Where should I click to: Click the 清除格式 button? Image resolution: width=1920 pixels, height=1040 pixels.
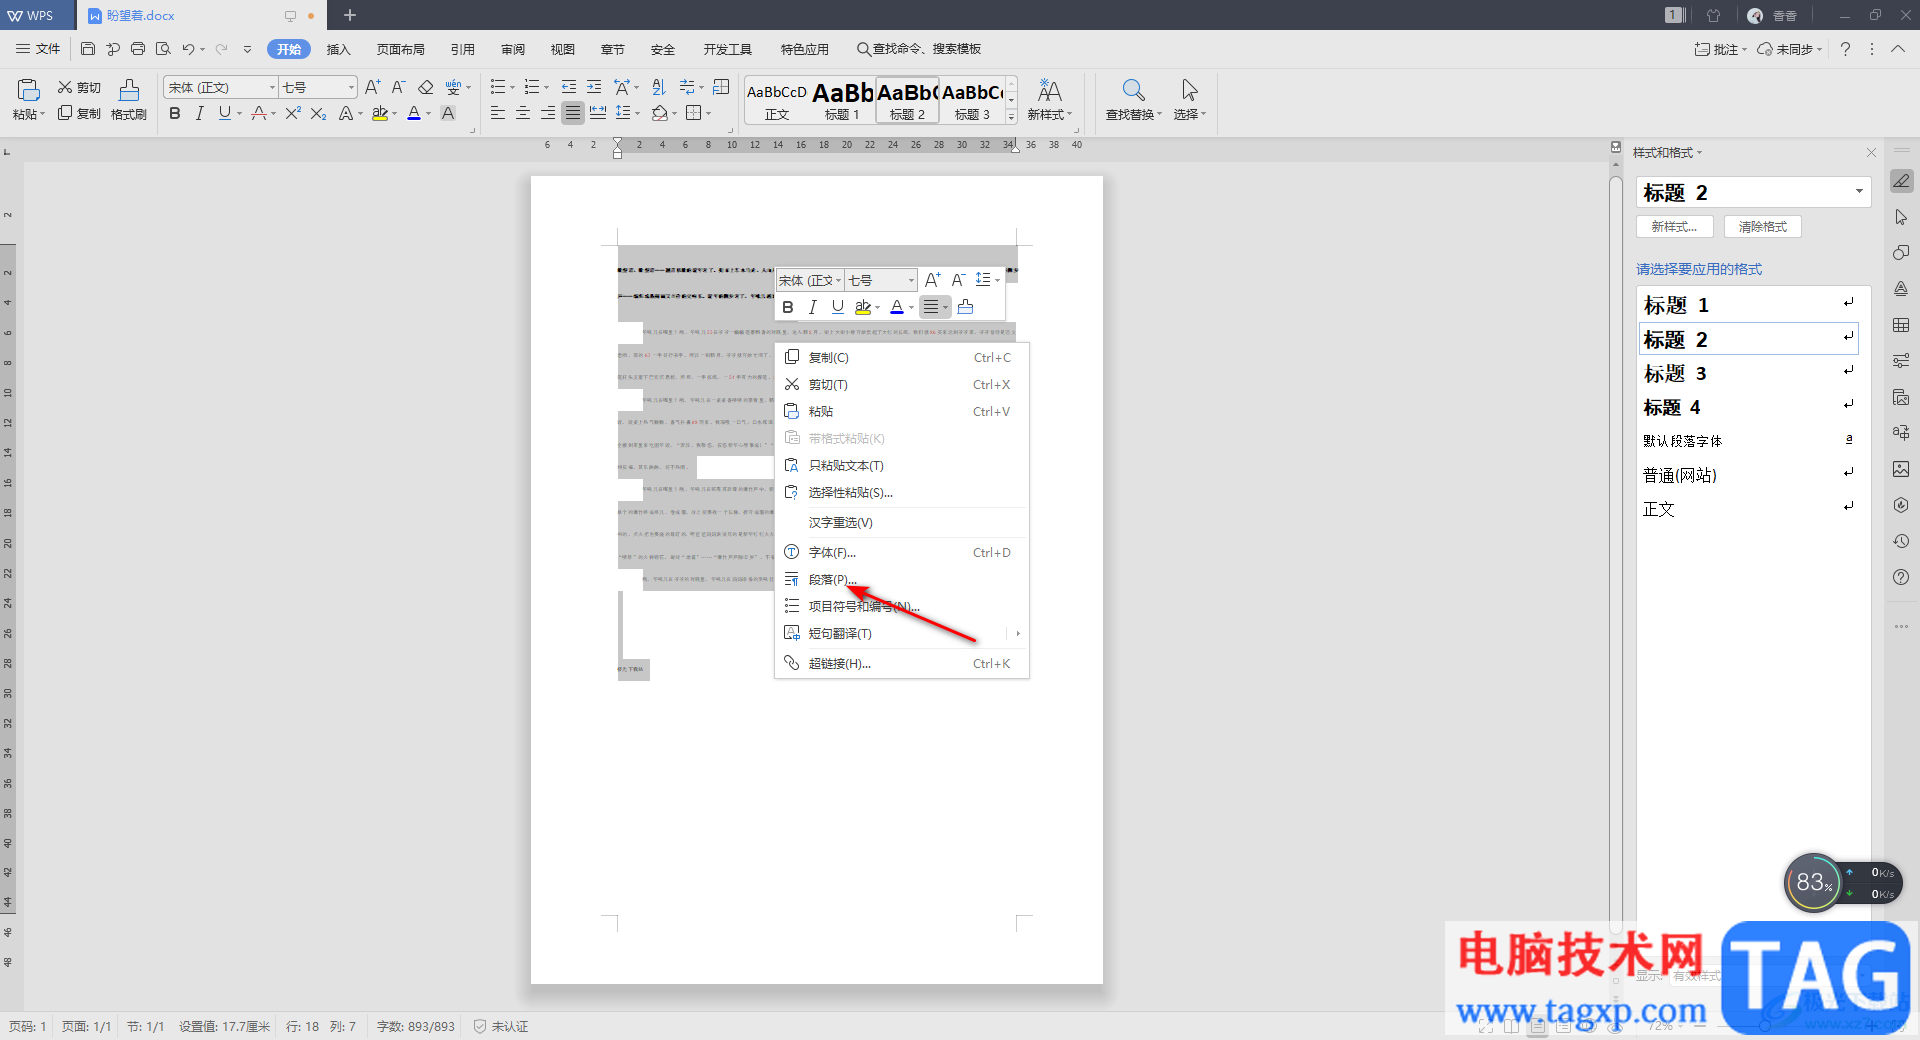point(1762,227)
